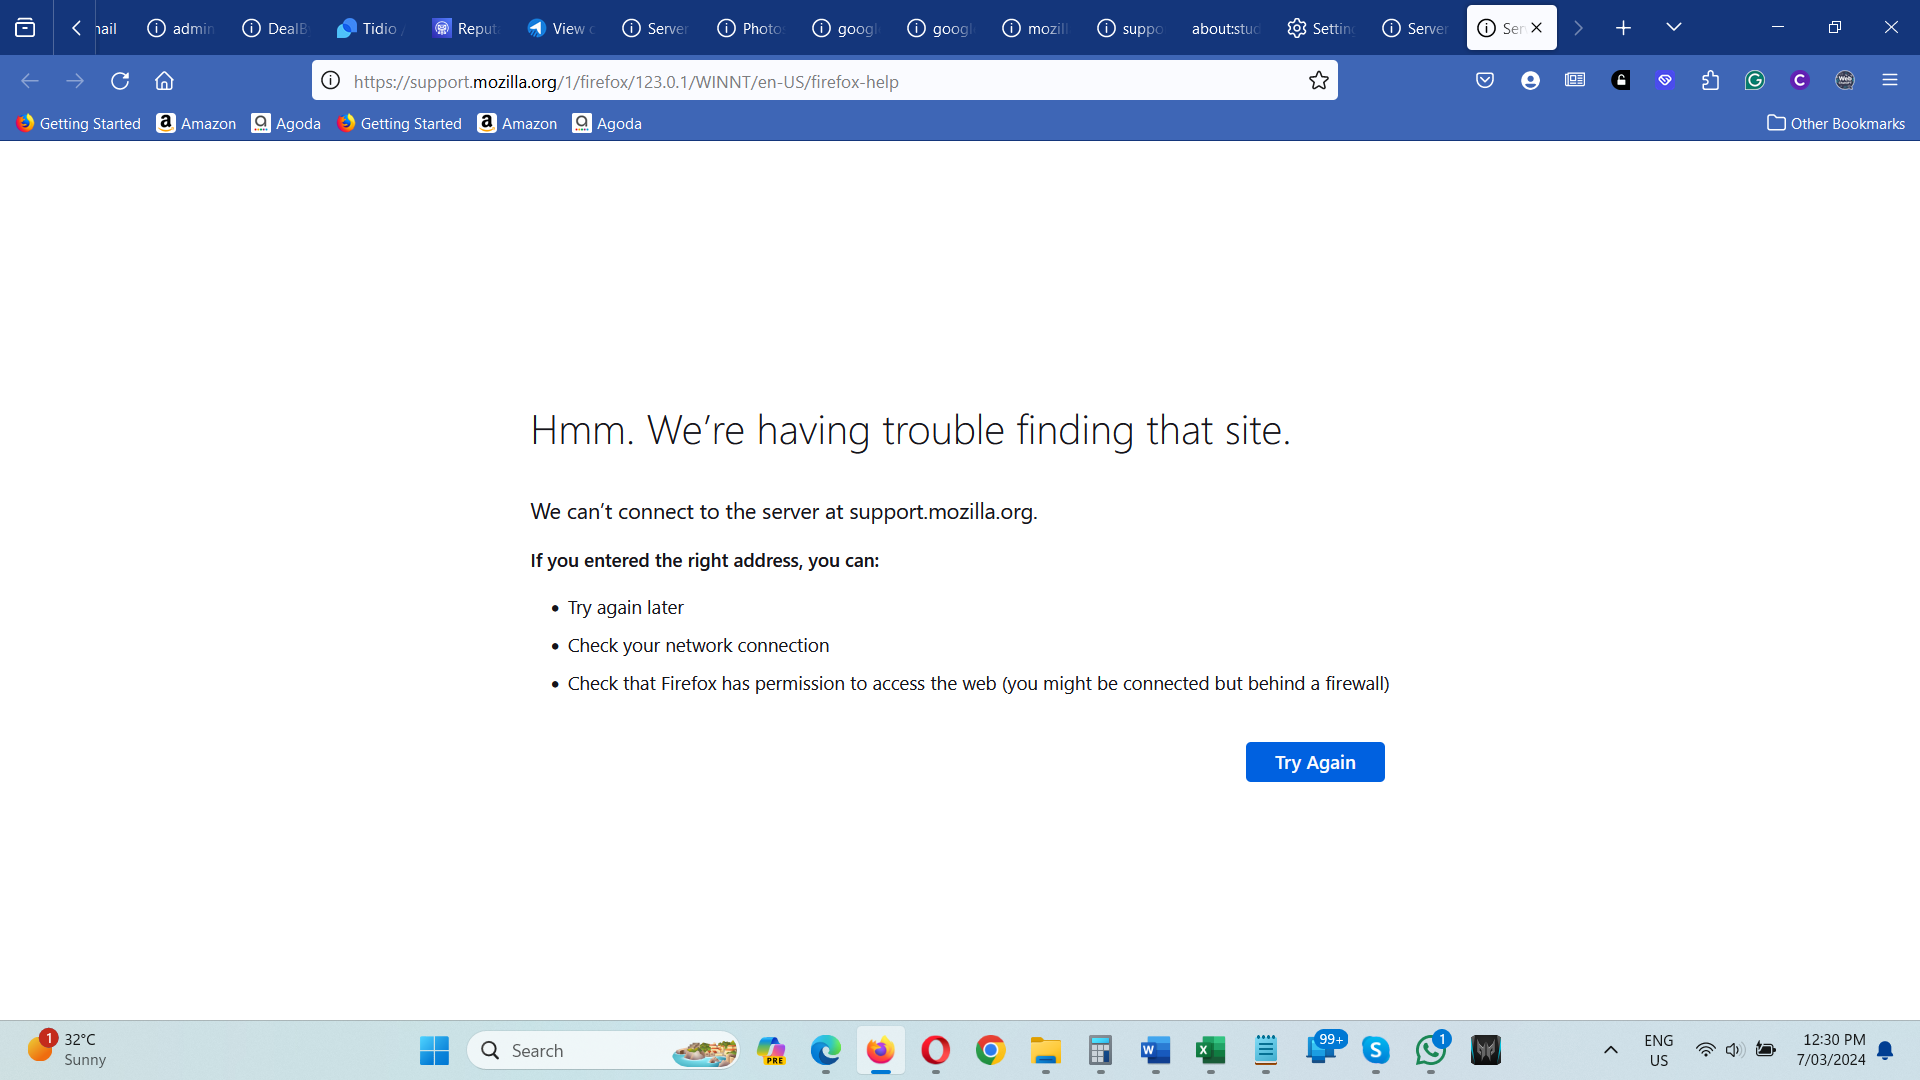Image resolution: width=1920 pixels, height=1080 pixels.
Task: Click the Try Again button
Action: [1314, 762]
